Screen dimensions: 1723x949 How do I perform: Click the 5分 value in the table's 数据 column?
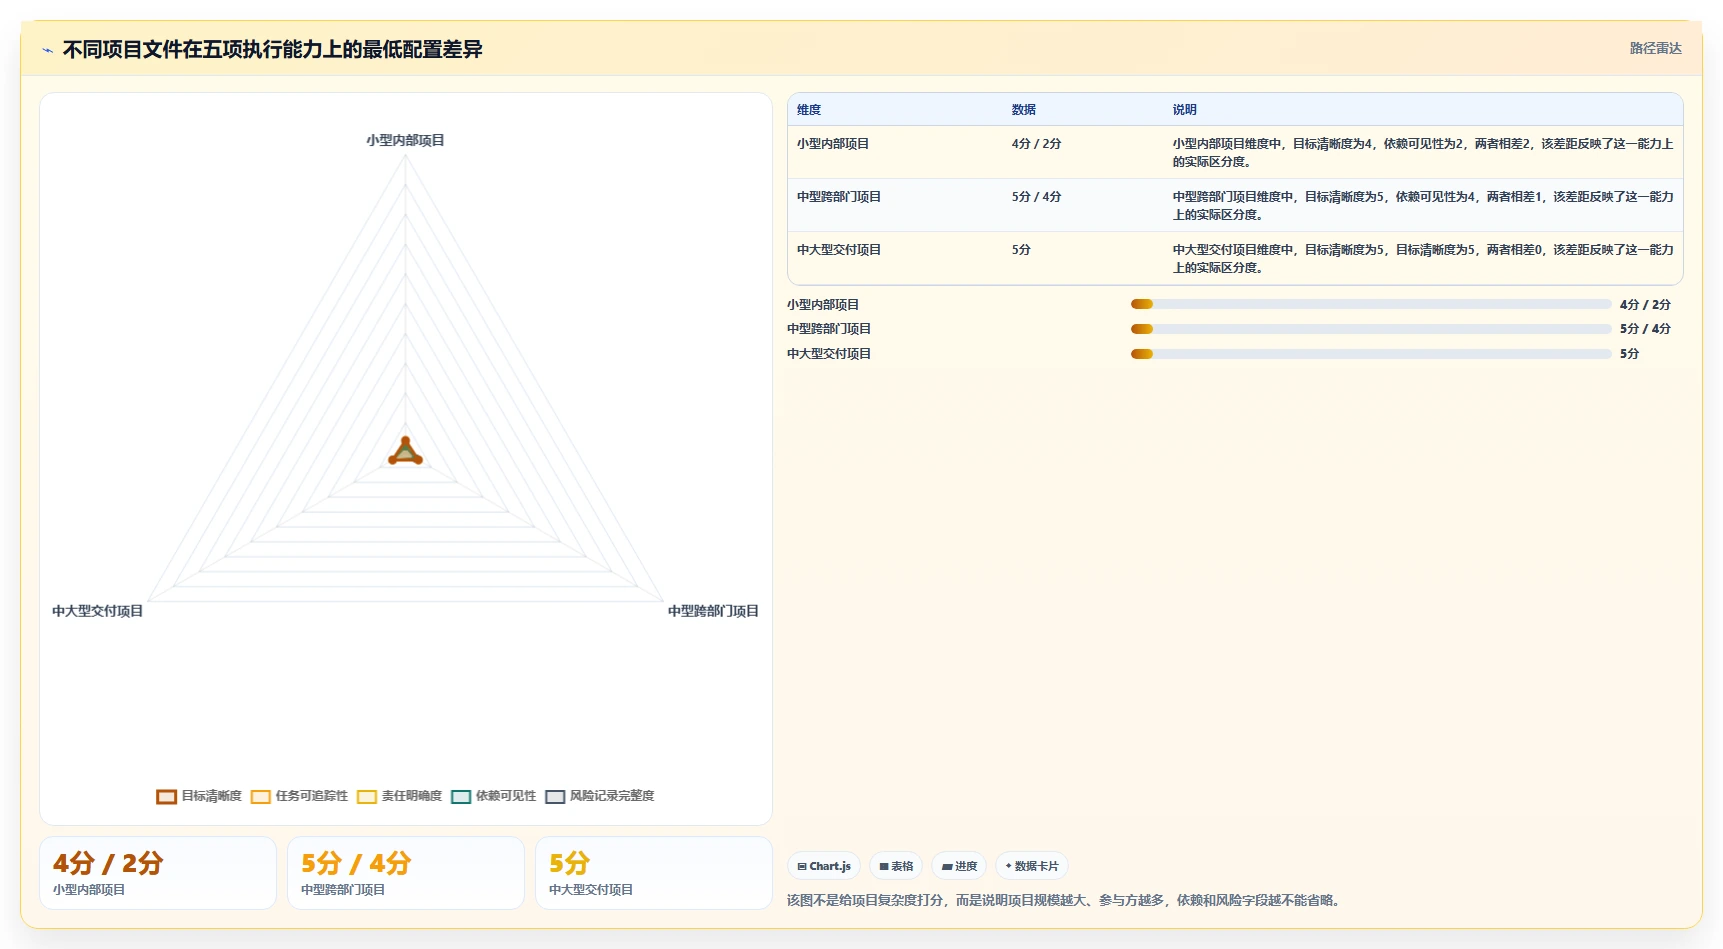(1020, 250)
